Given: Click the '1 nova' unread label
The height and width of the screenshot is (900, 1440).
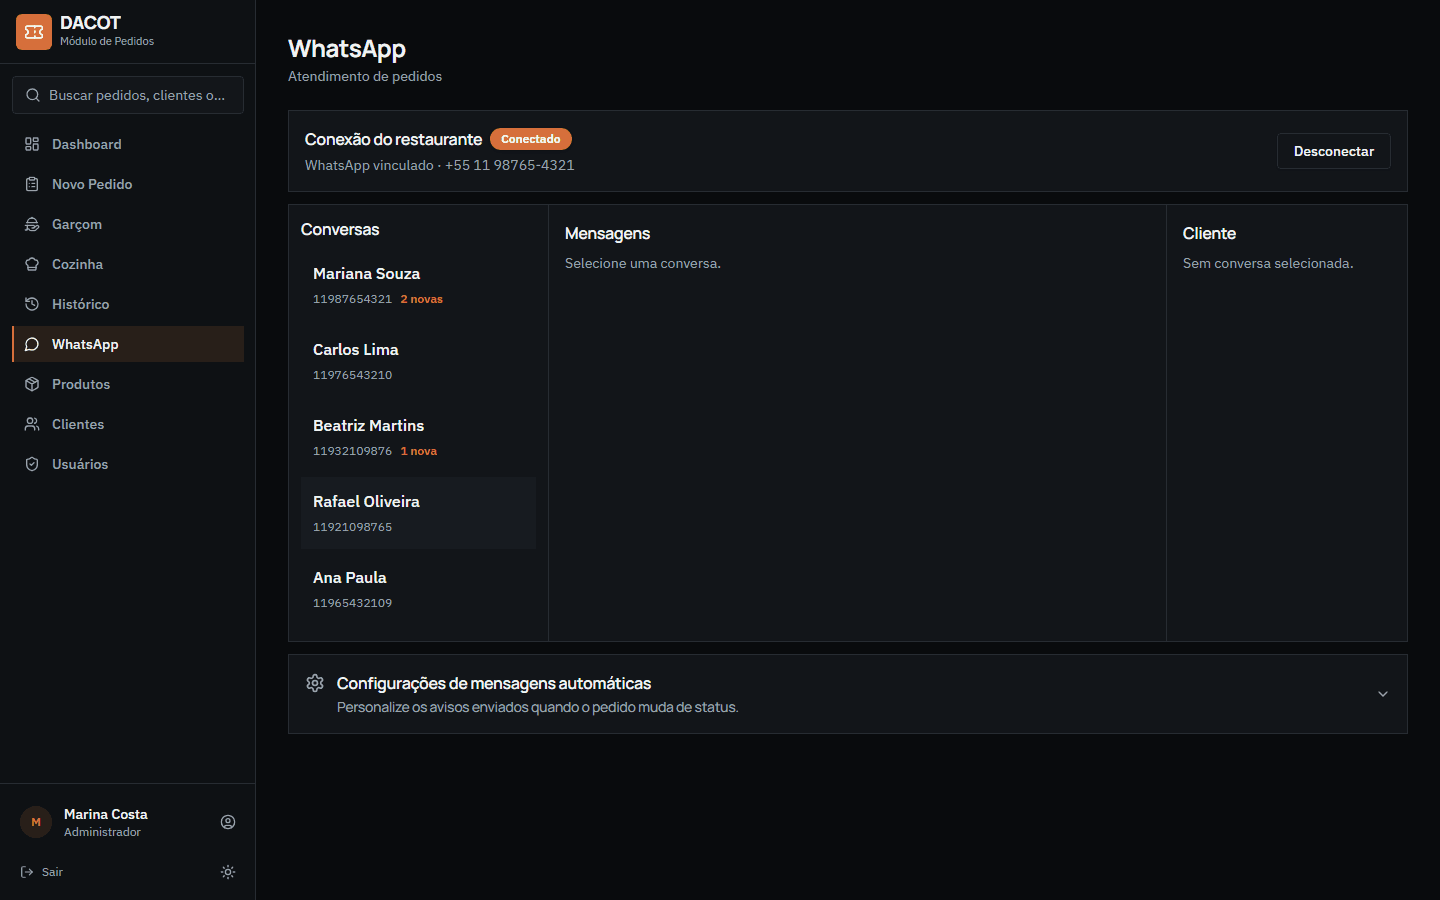Looking at the screenshot, I should 419,451.
